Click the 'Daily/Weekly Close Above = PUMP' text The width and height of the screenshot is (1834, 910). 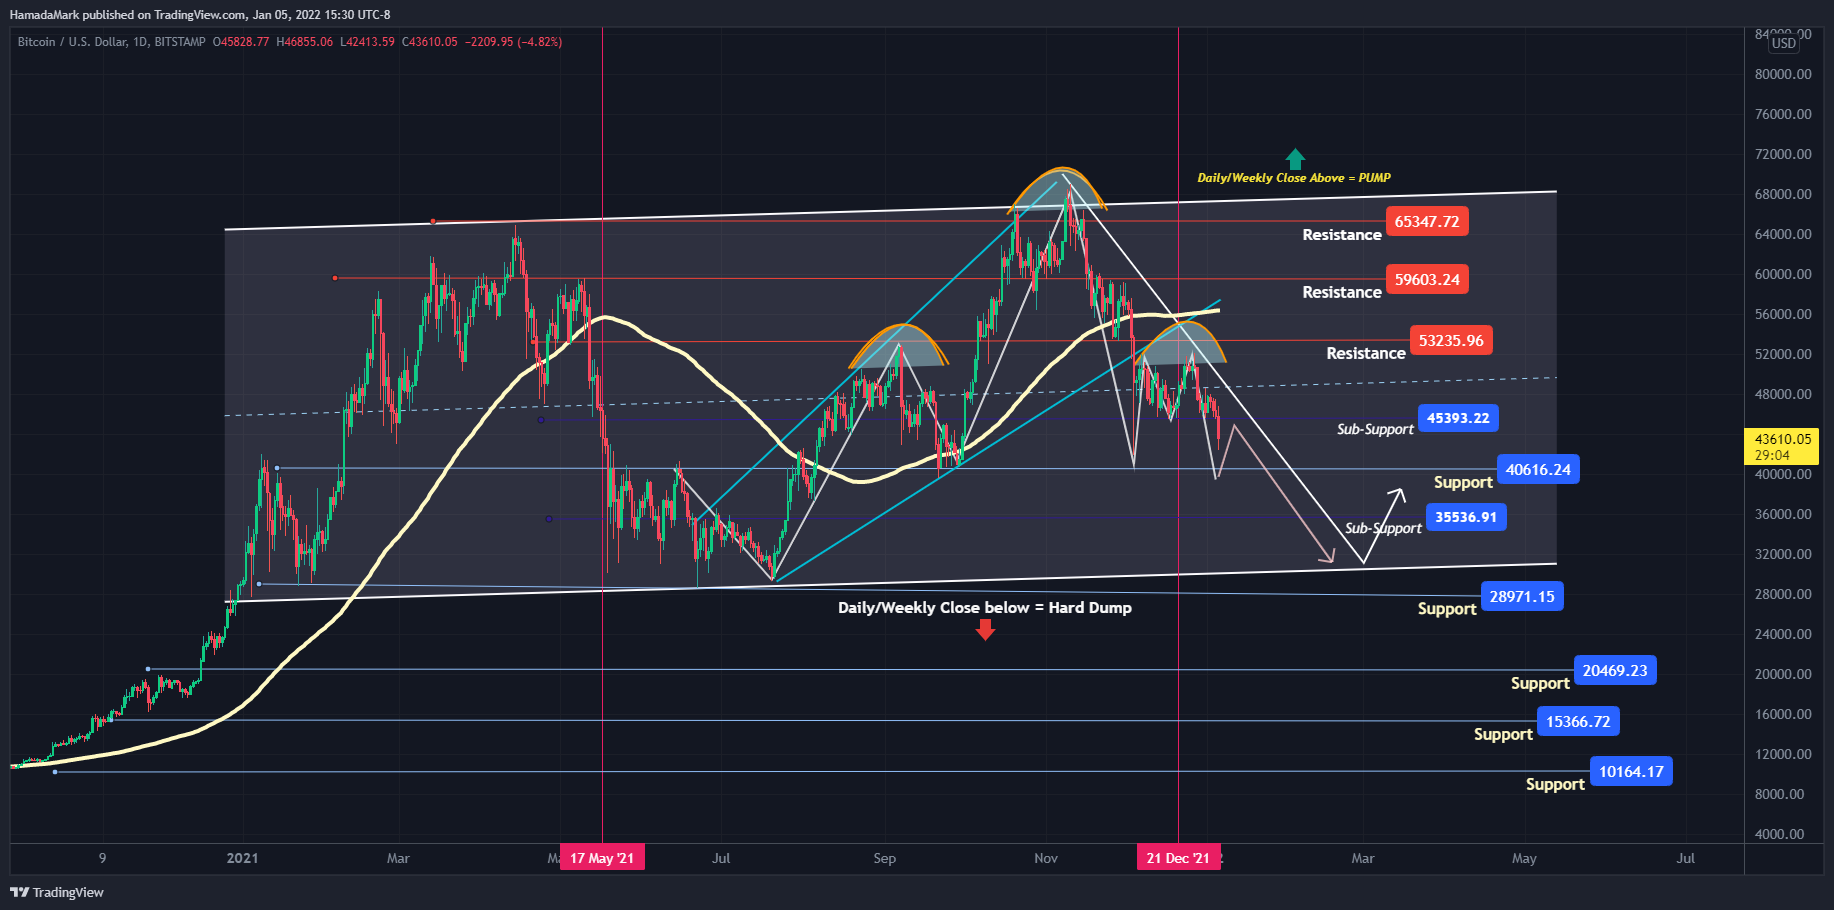[1294, 178]
